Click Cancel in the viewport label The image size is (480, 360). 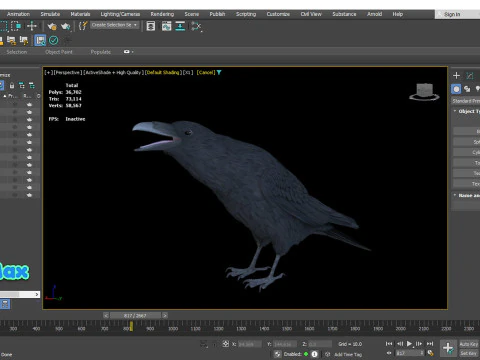[206, 72]
